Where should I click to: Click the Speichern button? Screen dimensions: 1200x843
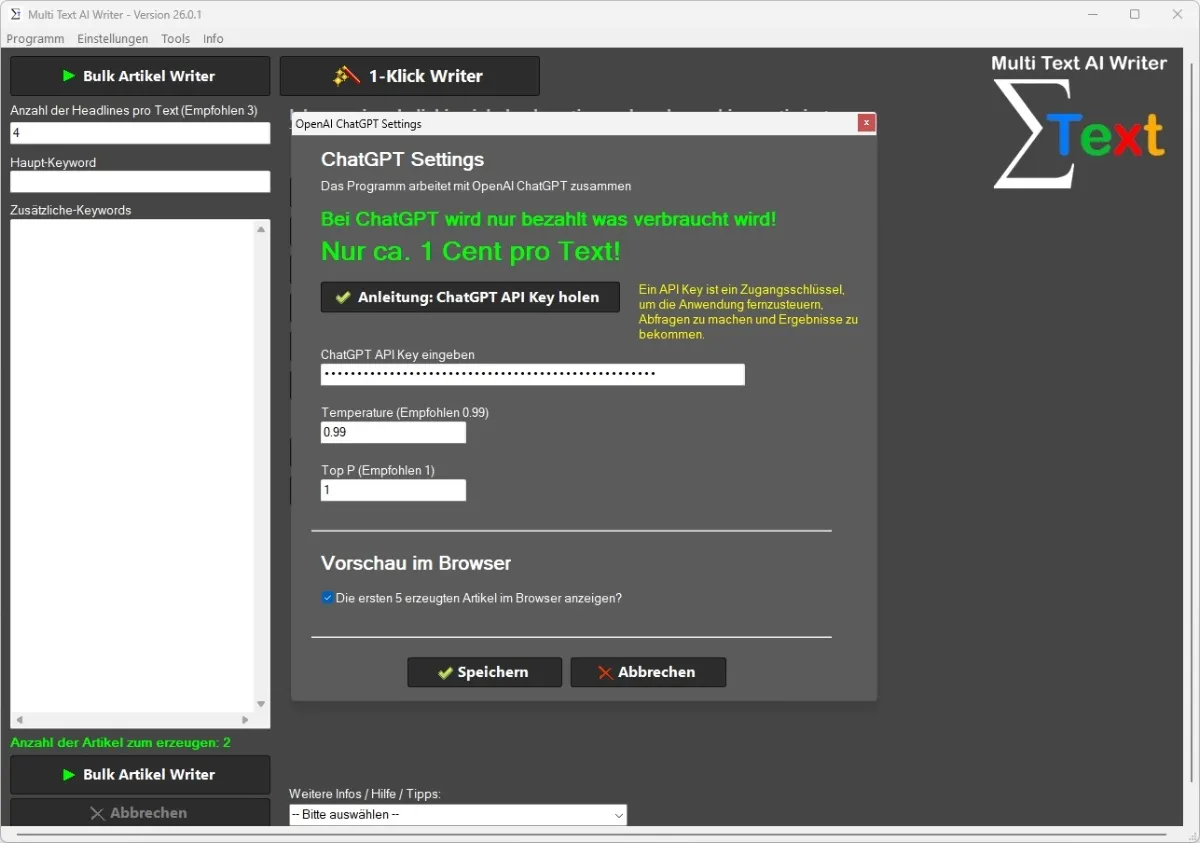coord(484,672)
